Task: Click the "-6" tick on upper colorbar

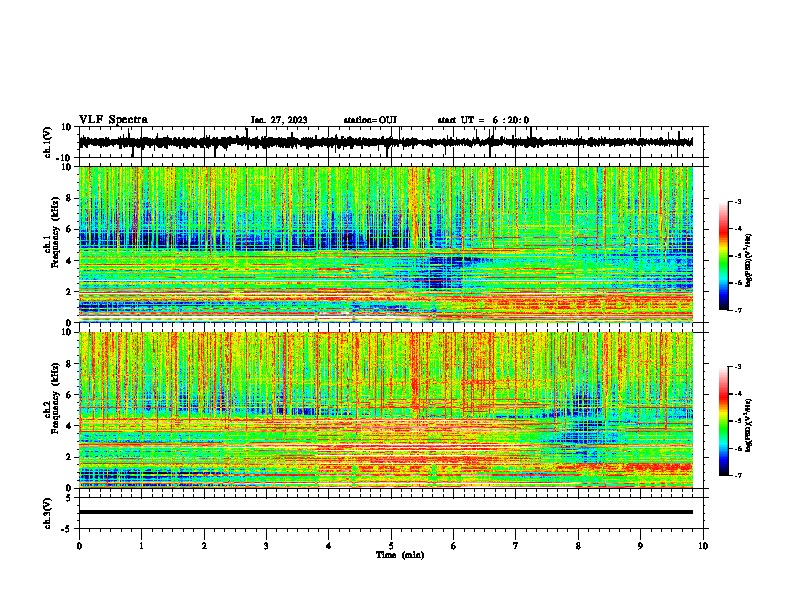Action: pyautogui.click(x=738, y=283)
